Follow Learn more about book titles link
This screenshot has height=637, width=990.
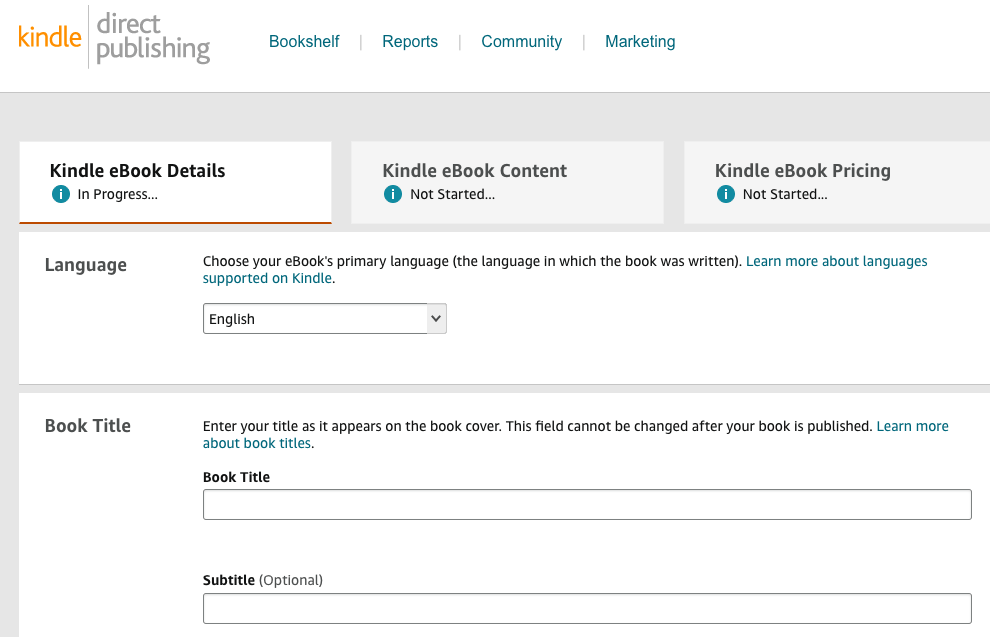(x=912, y=426)
